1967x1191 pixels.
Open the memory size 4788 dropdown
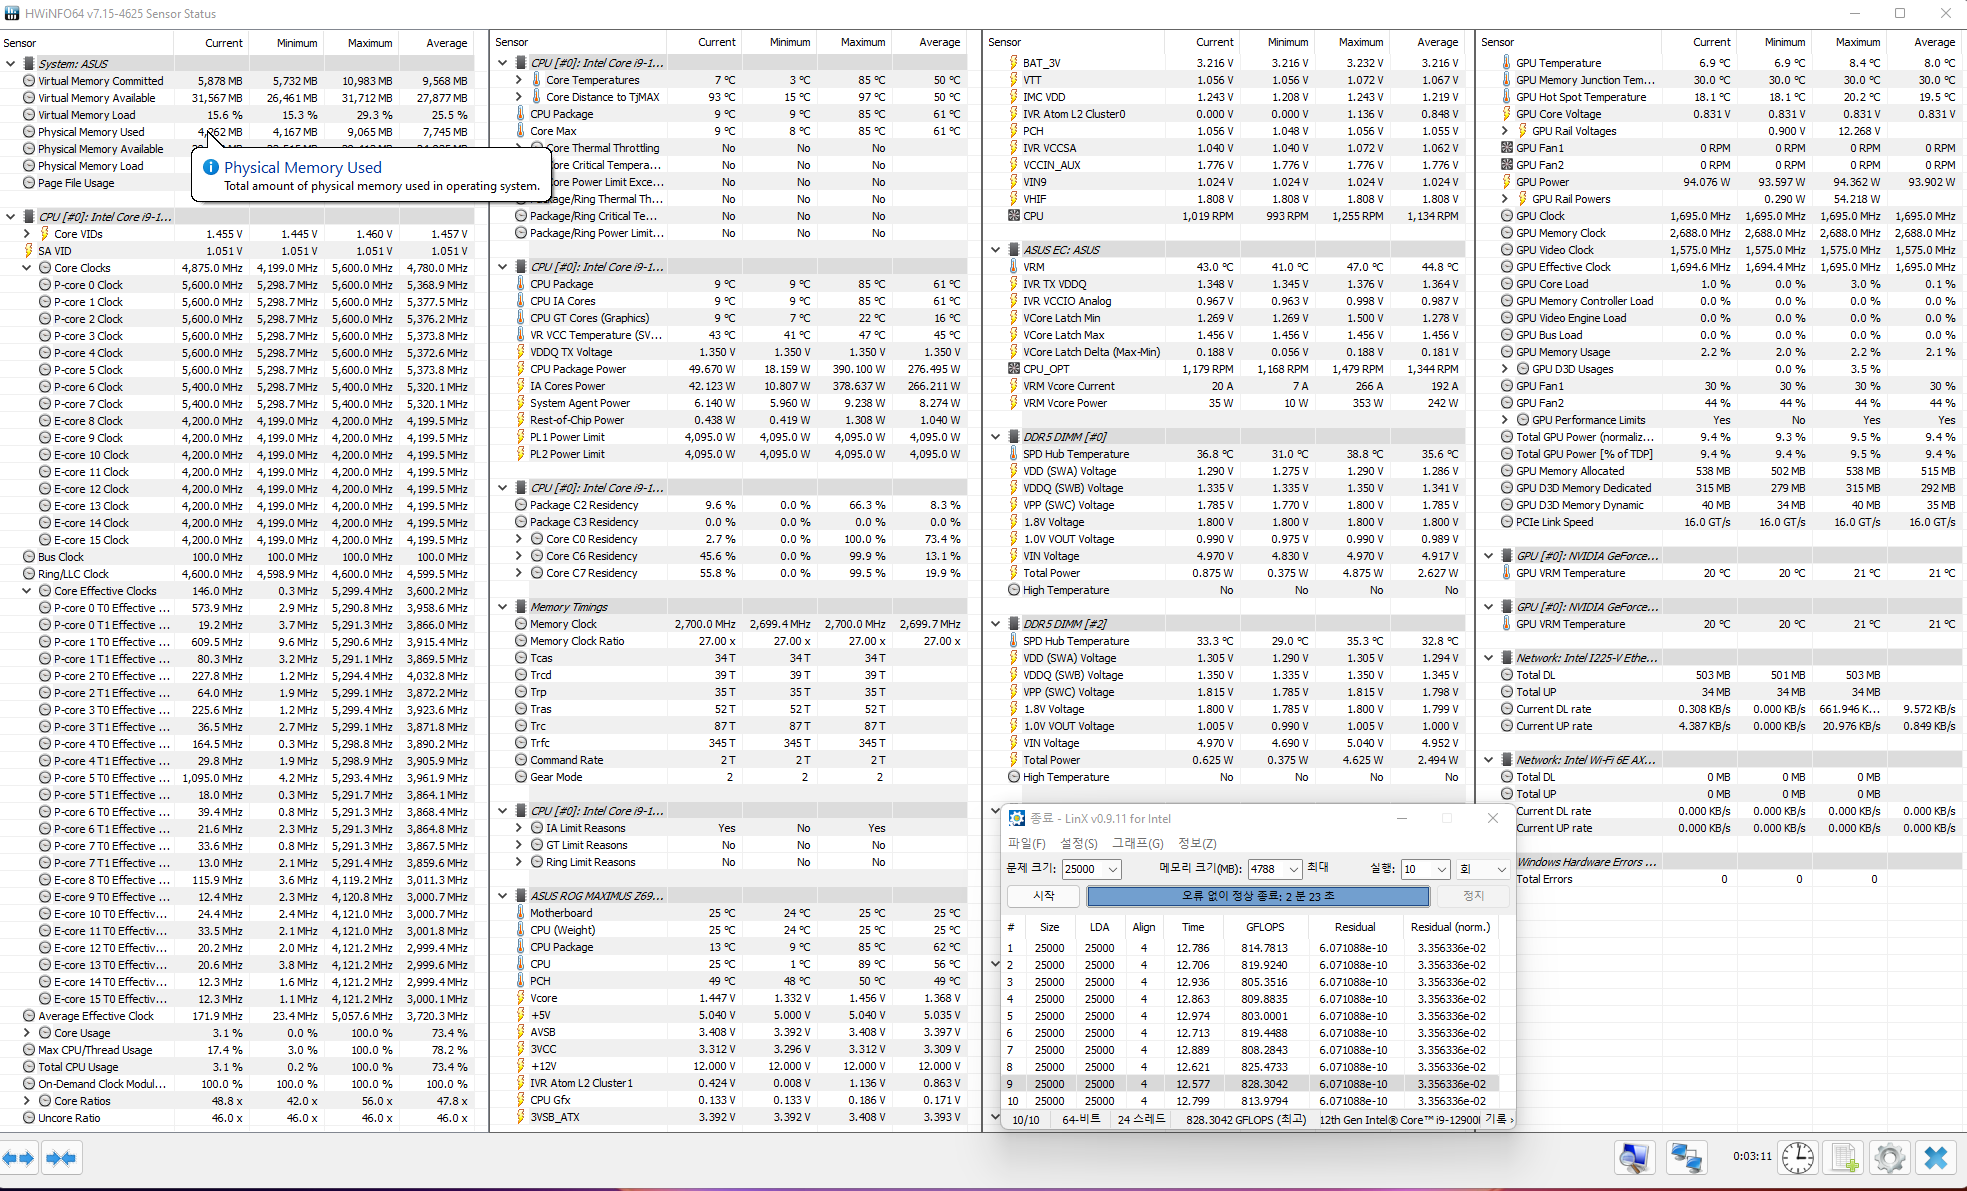click(x=1293, y=870)
